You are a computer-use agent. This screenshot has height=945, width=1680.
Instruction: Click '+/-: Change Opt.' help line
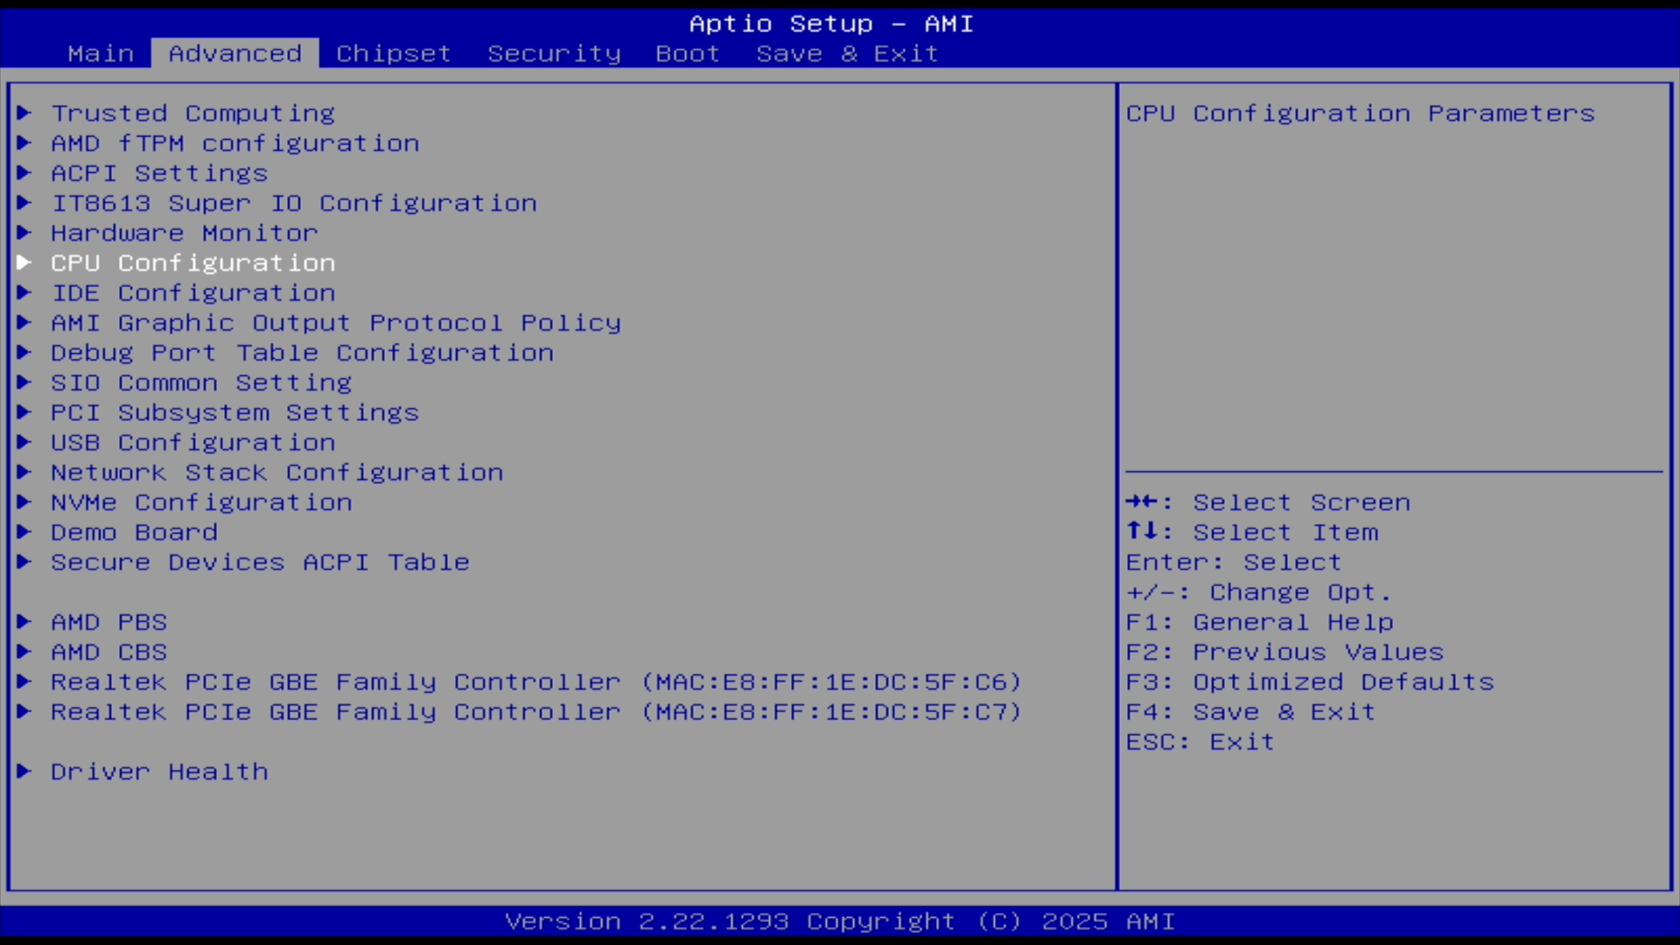(1259, 592)
